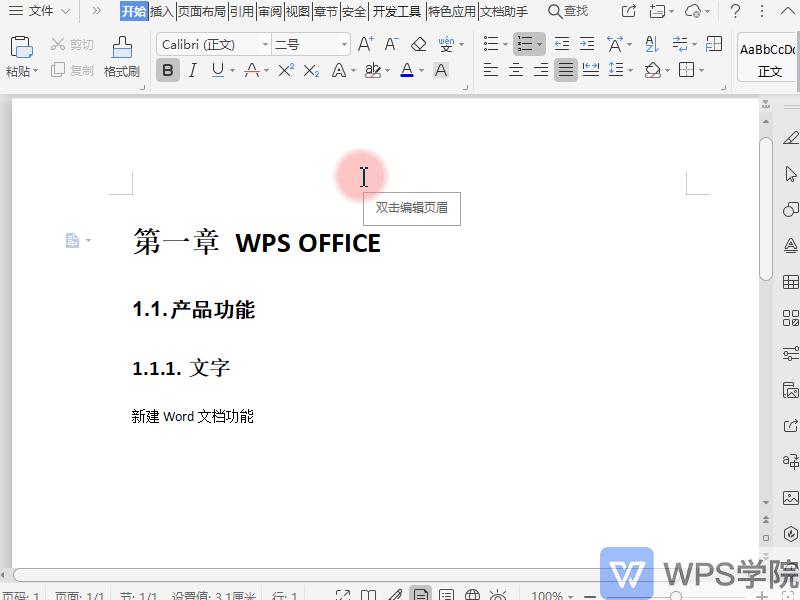Apply superscript formatting
The image size is (800, 600).
click(x=286, y=70)
